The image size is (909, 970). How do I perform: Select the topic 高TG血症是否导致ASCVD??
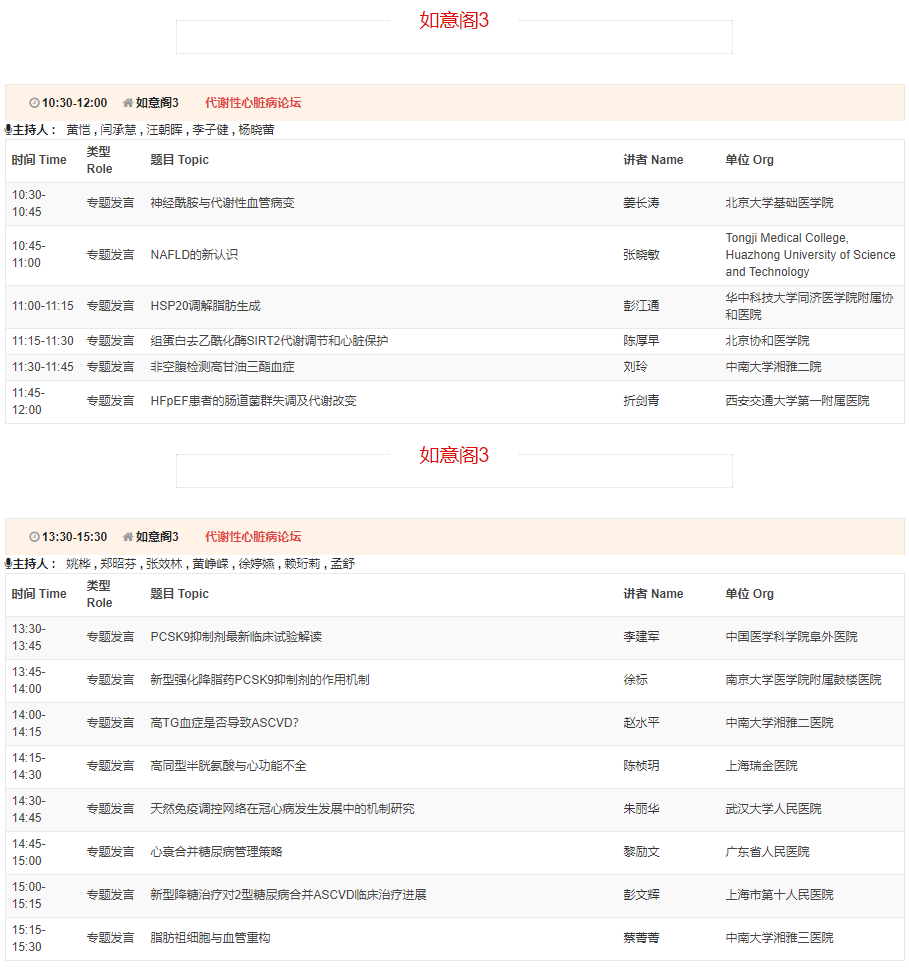coord(224,723)
